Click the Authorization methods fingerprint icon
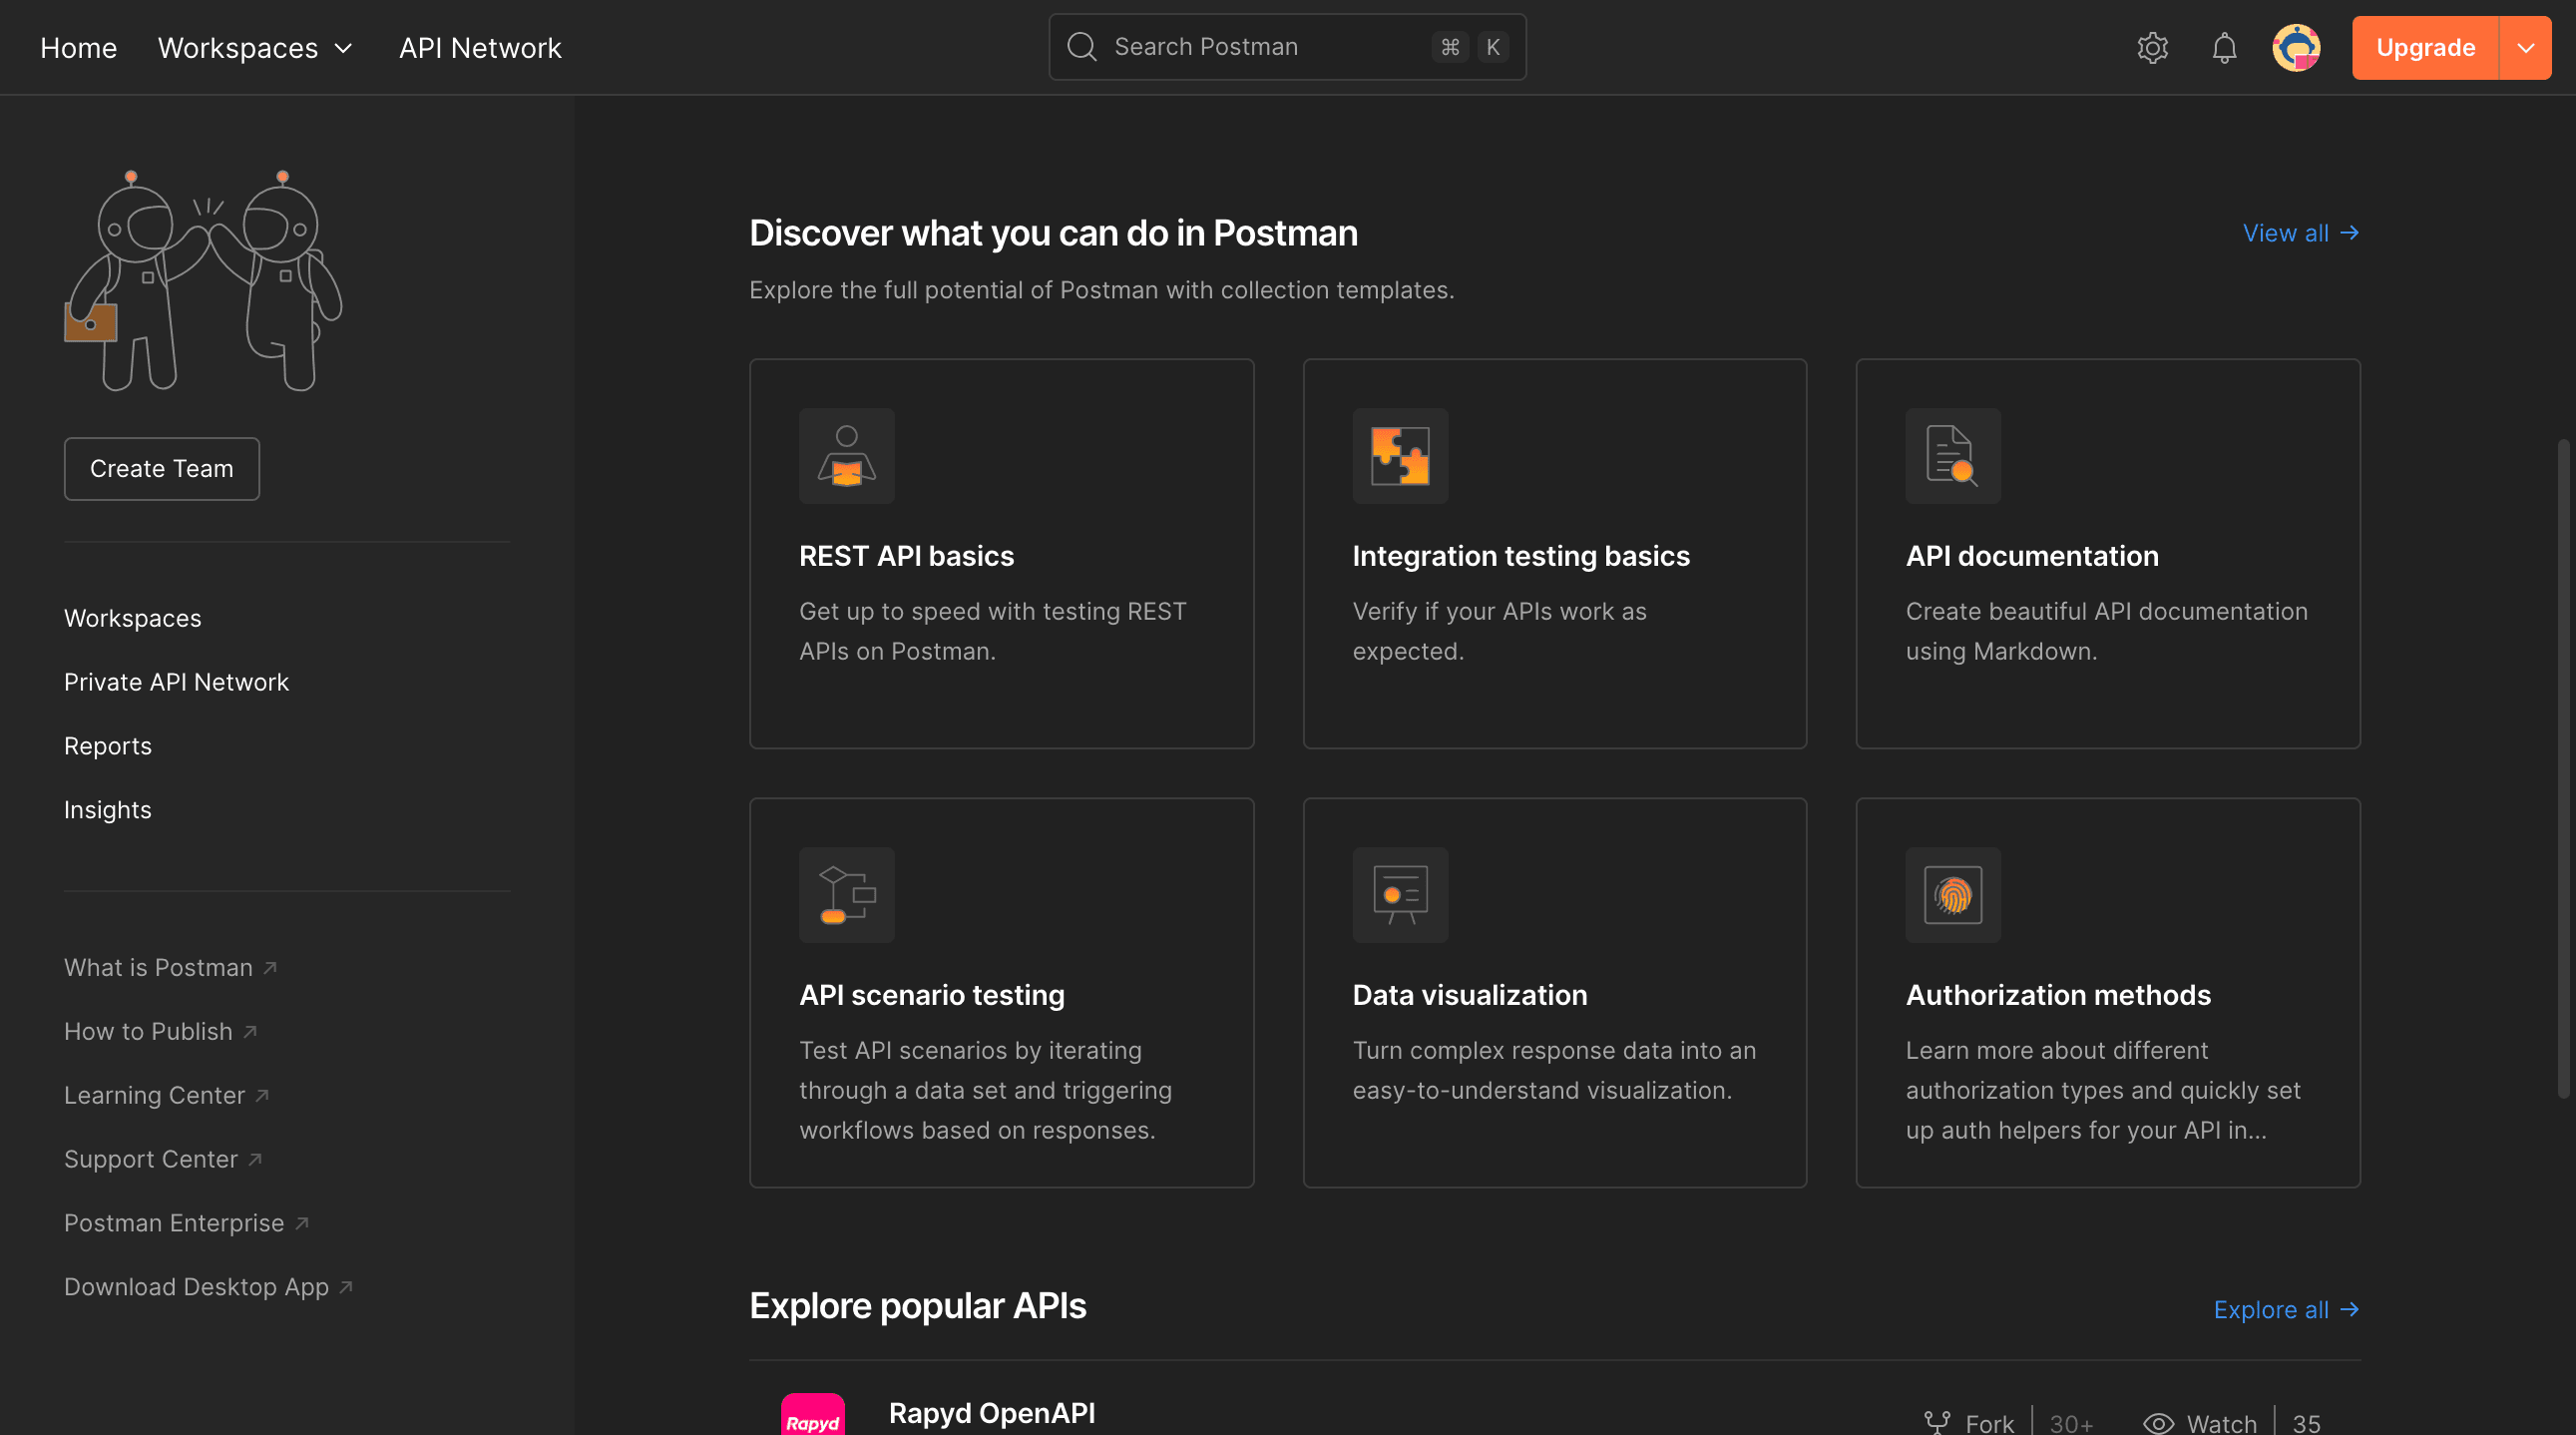 1952,895
